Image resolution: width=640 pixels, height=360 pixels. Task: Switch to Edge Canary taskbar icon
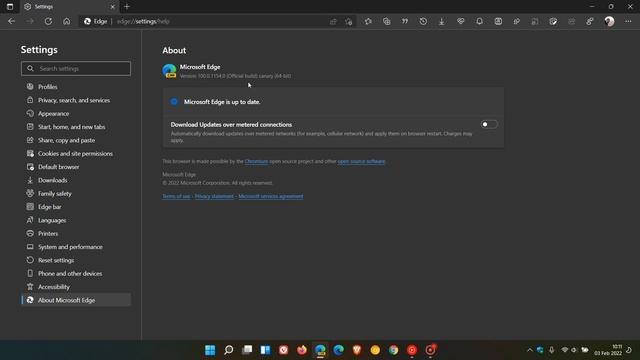point(320,350)
